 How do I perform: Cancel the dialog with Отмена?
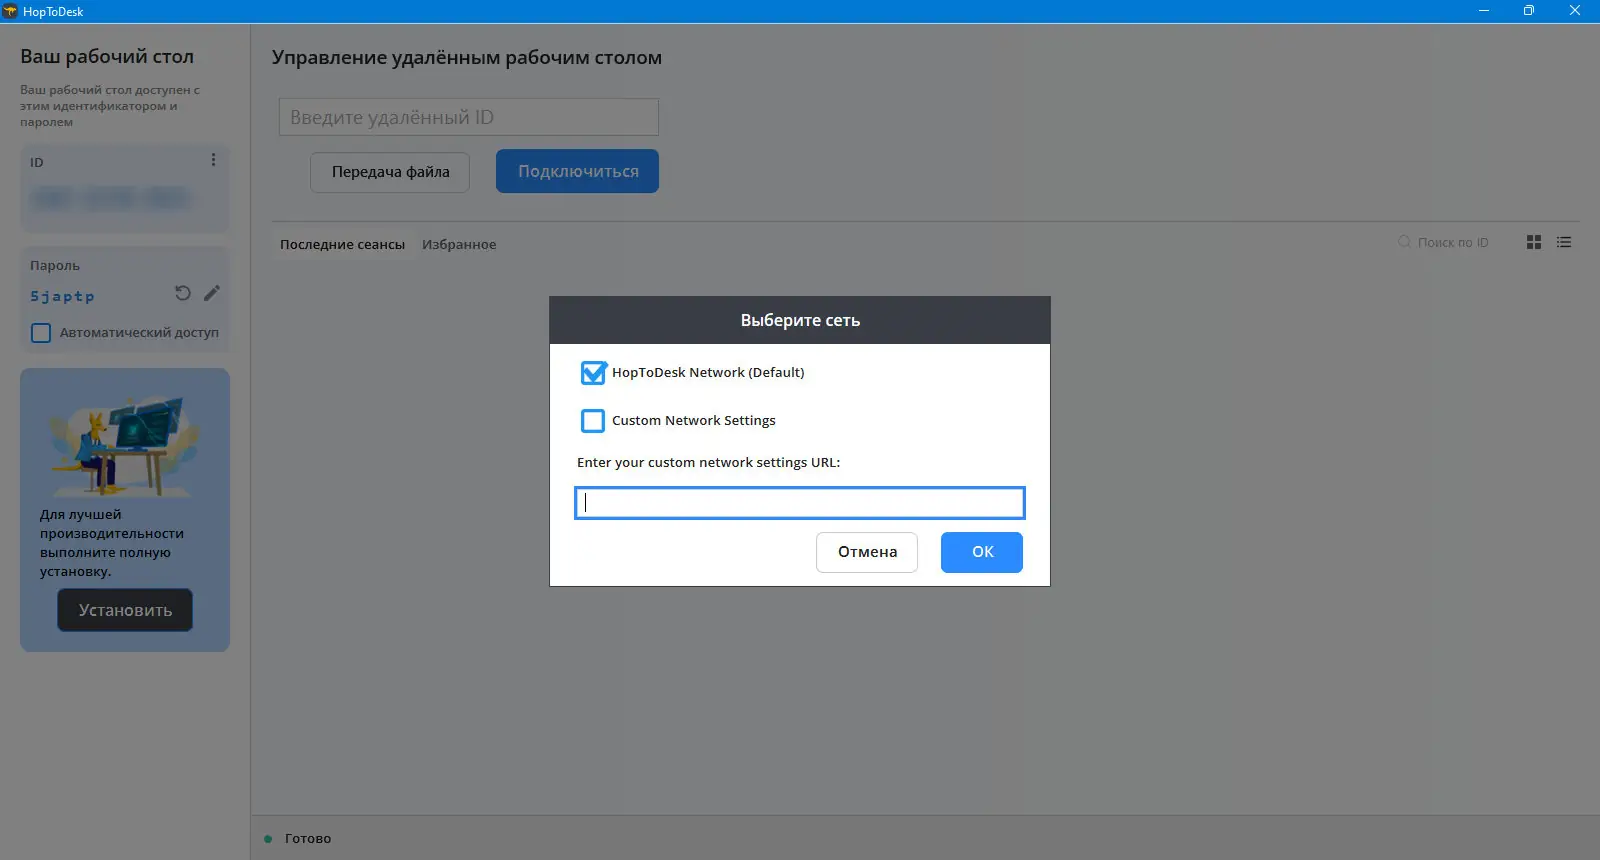tap(867, 552)
